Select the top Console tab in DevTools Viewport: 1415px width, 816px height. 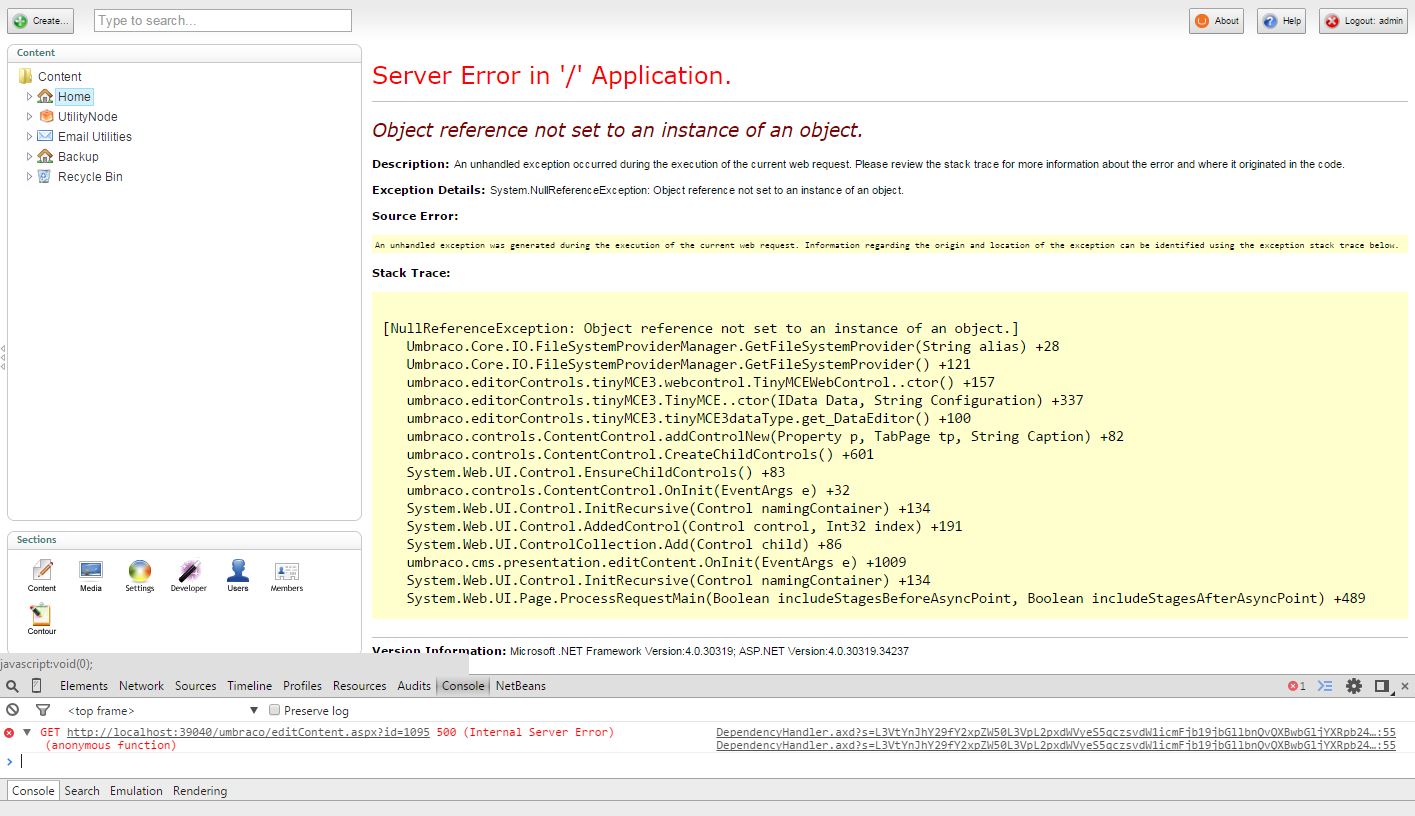coord(463,686)
